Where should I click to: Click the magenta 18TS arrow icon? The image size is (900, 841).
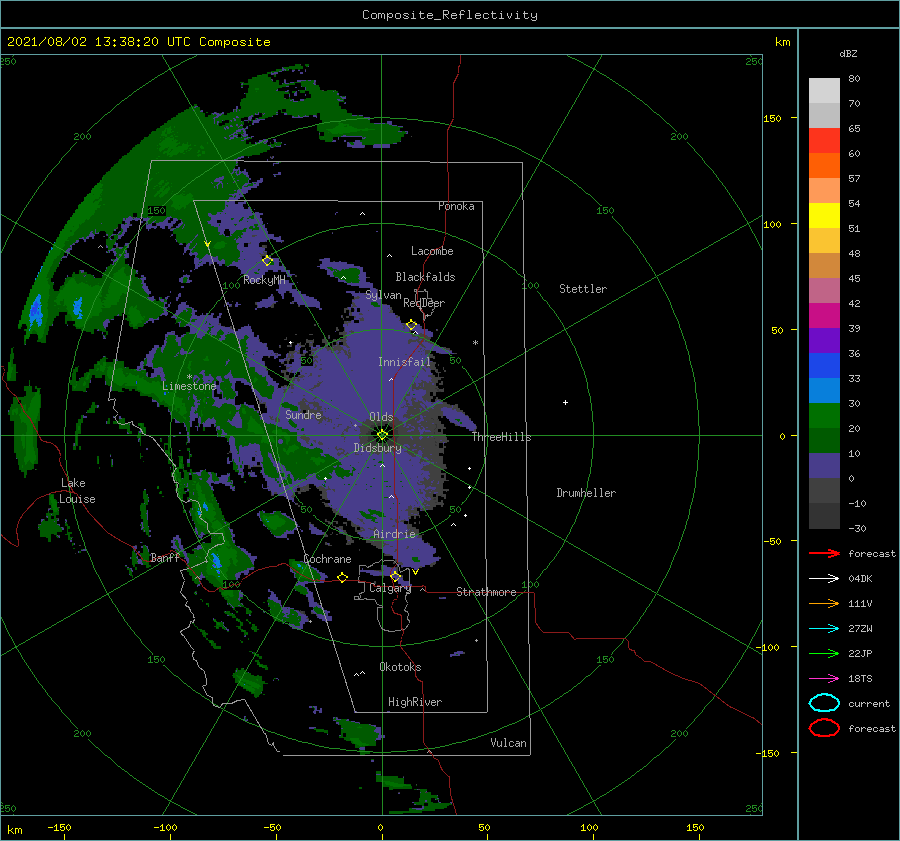click(824, 679)
